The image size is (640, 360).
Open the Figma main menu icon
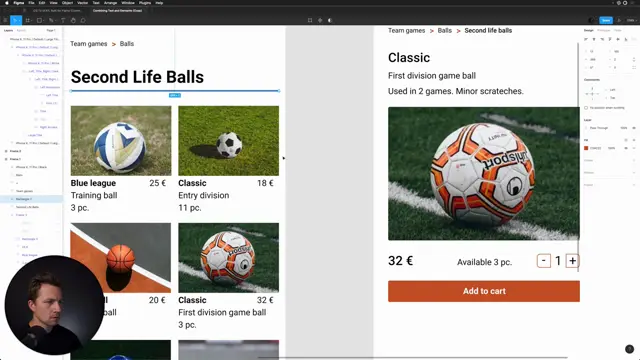(5, 20)
